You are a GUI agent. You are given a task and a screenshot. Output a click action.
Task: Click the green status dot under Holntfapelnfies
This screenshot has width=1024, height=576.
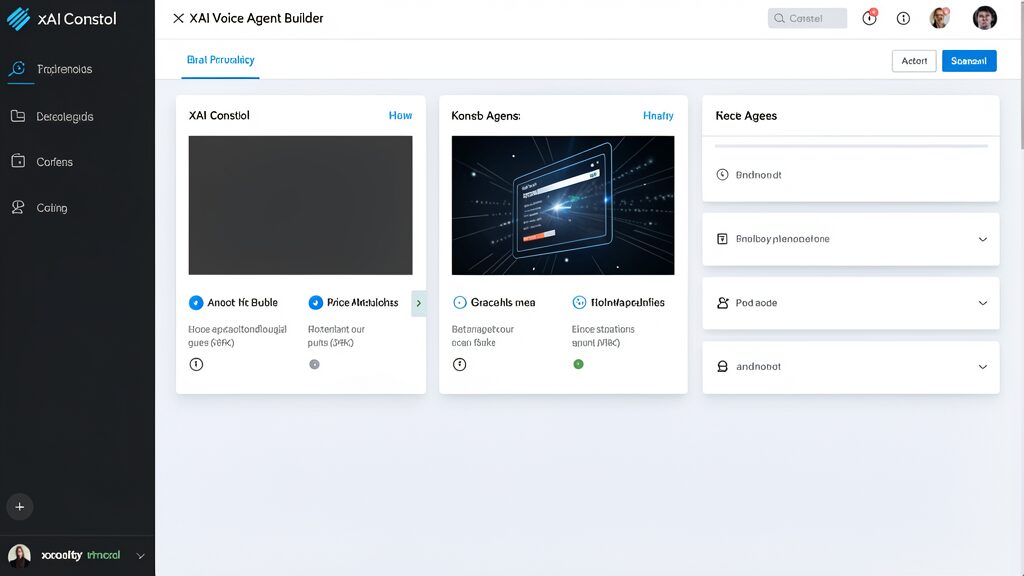click(578, 364)
